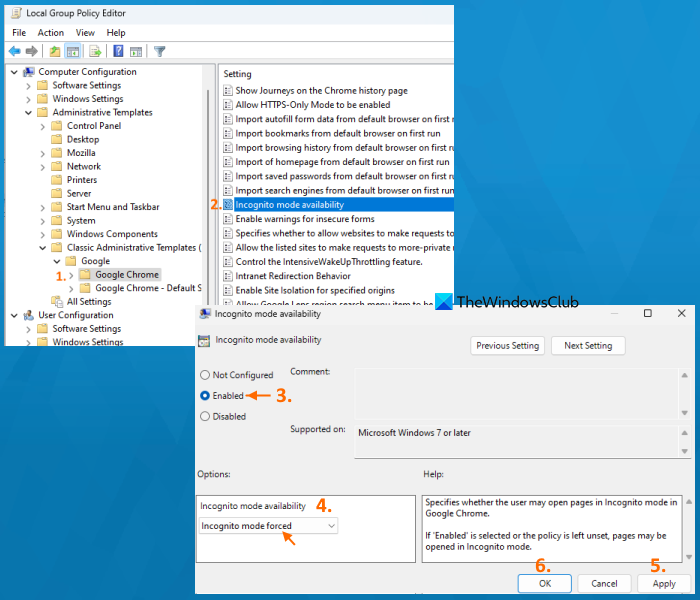Image resolution: width=700 pixels, height=600 pixels.
Task: Expand the first Software Settings node
Action: (29, 86)
